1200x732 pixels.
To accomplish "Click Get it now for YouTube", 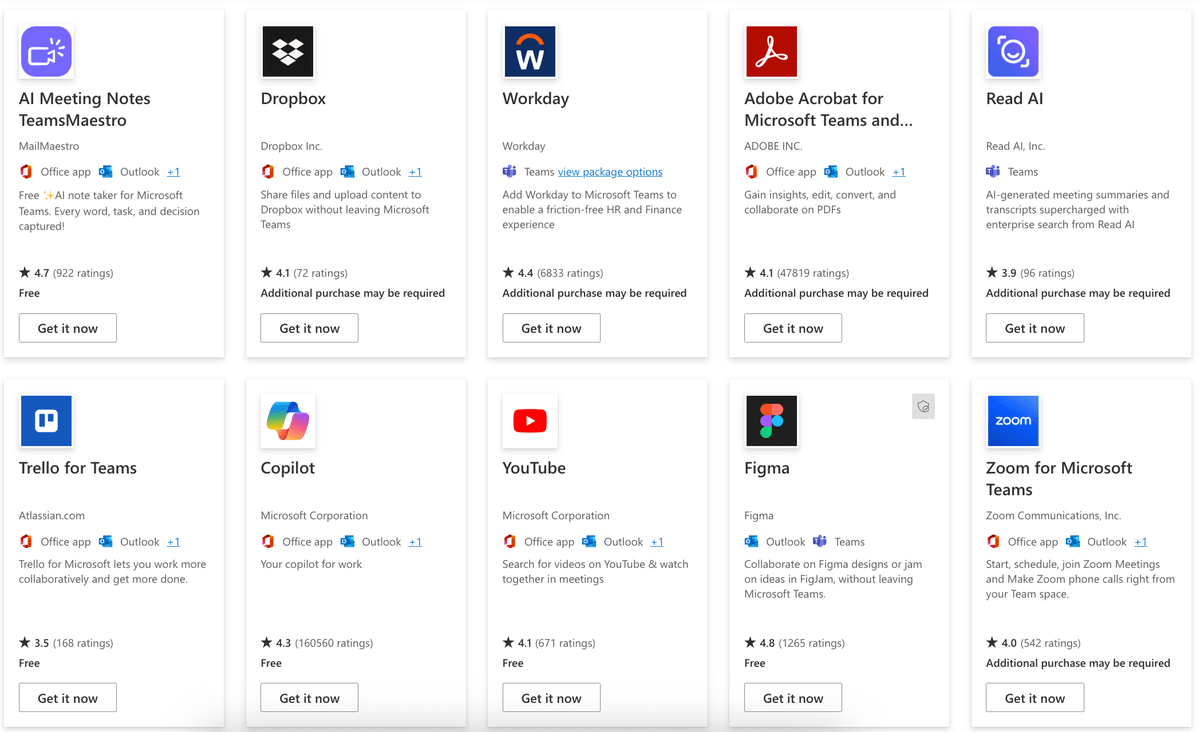I will [551, 697].
